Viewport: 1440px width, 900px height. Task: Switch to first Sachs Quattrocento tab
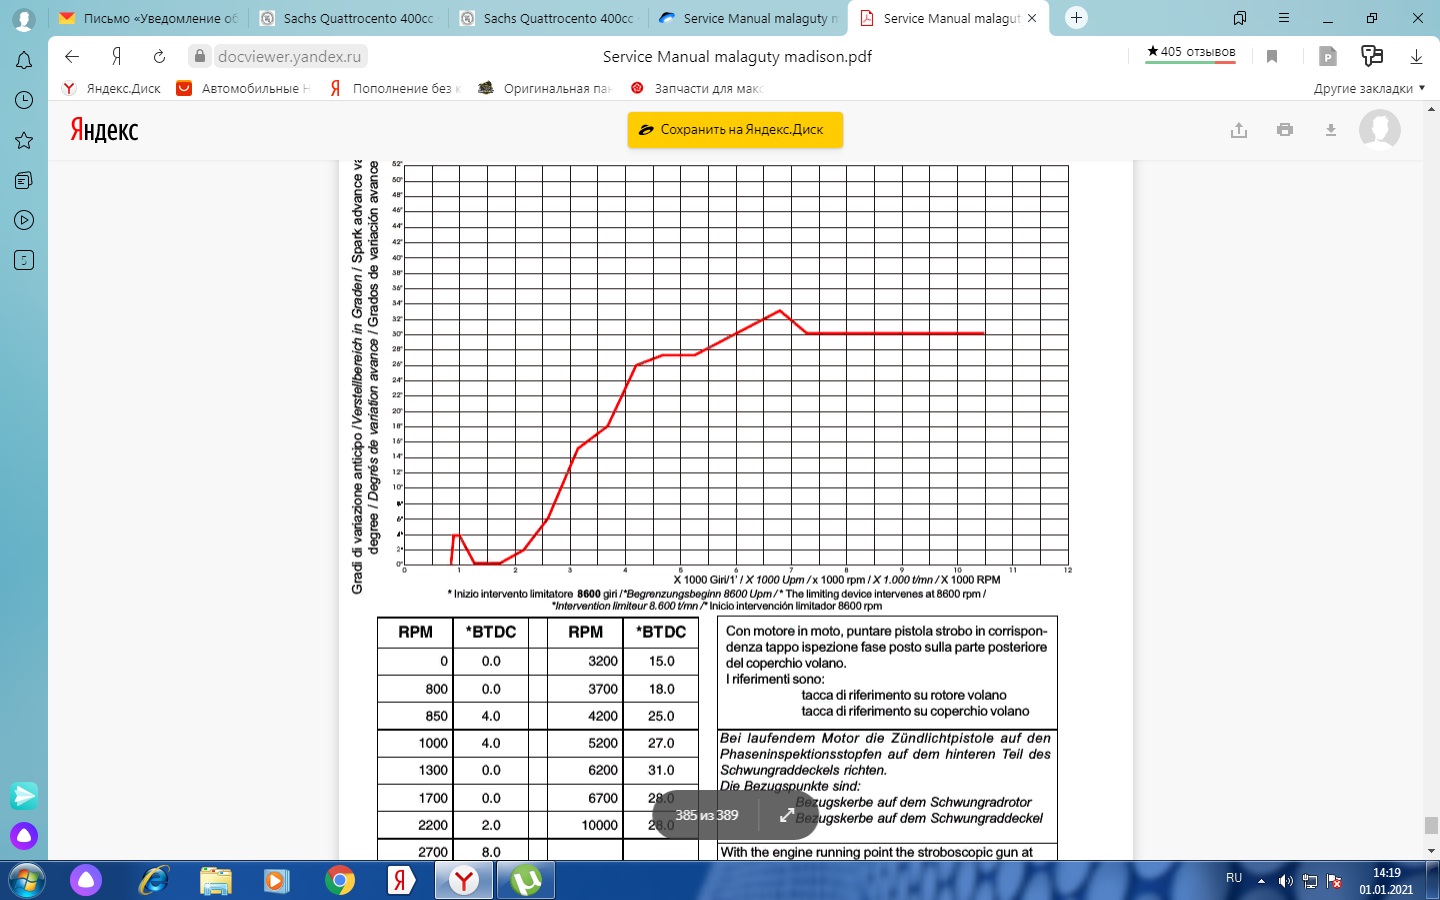click(348, 18)
